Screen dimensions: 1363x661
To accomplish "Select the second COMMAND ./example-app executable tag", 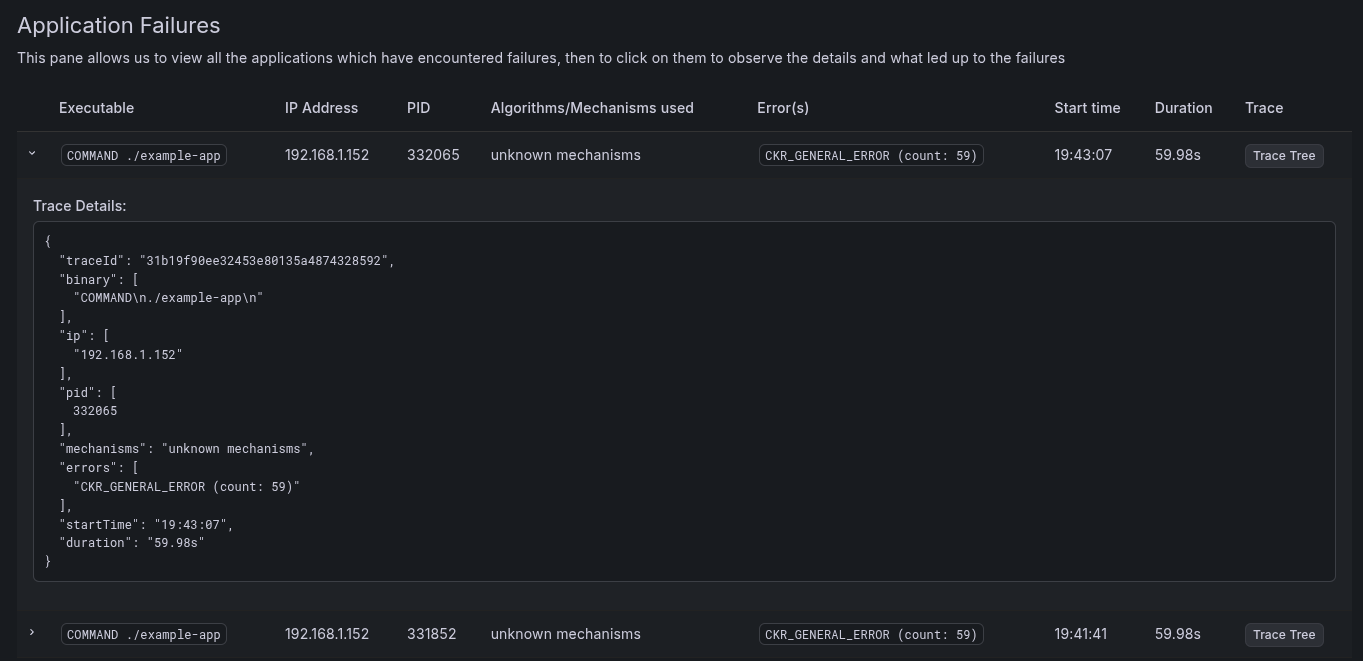I will [x=144, y=634].
